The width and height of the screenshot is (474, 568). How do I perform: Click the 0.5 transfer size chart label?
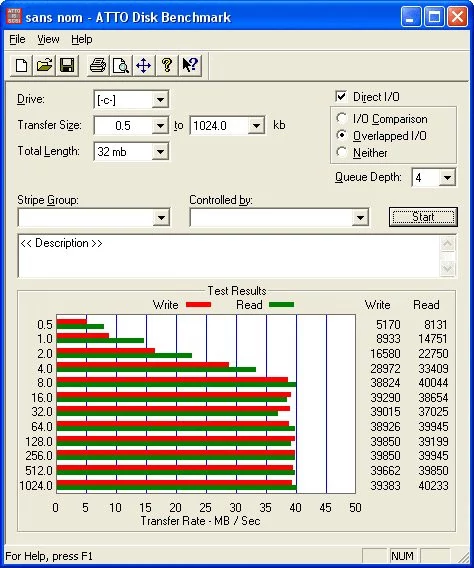(45, 325)
